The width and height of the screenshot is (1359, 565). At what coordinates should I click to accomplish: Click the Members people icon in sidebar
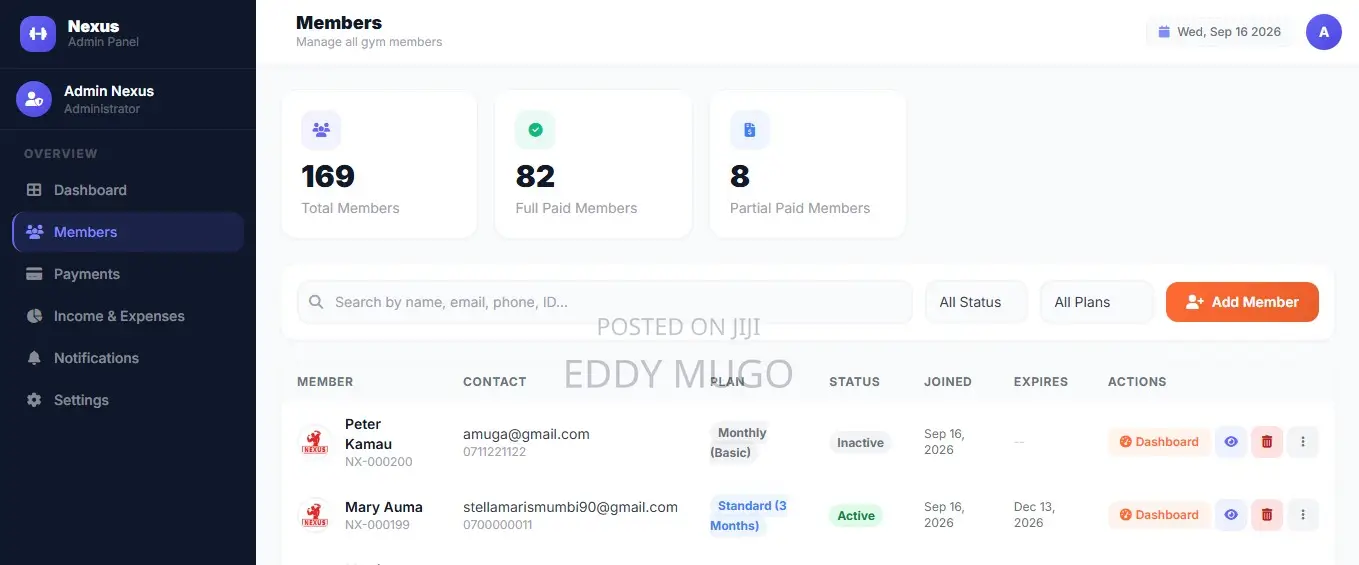point(35,232)
